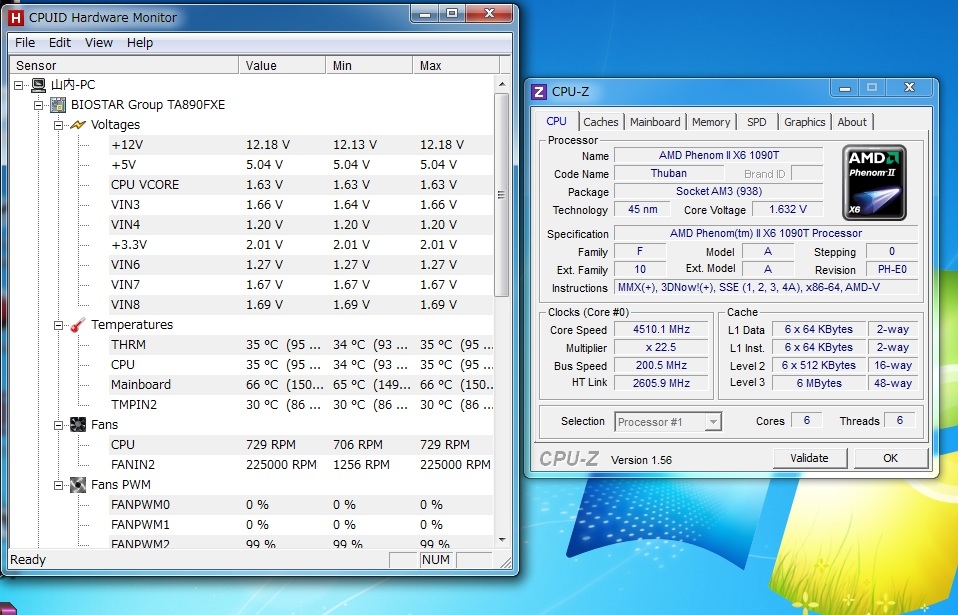Click the AMD Phenom II logo image

875,180
